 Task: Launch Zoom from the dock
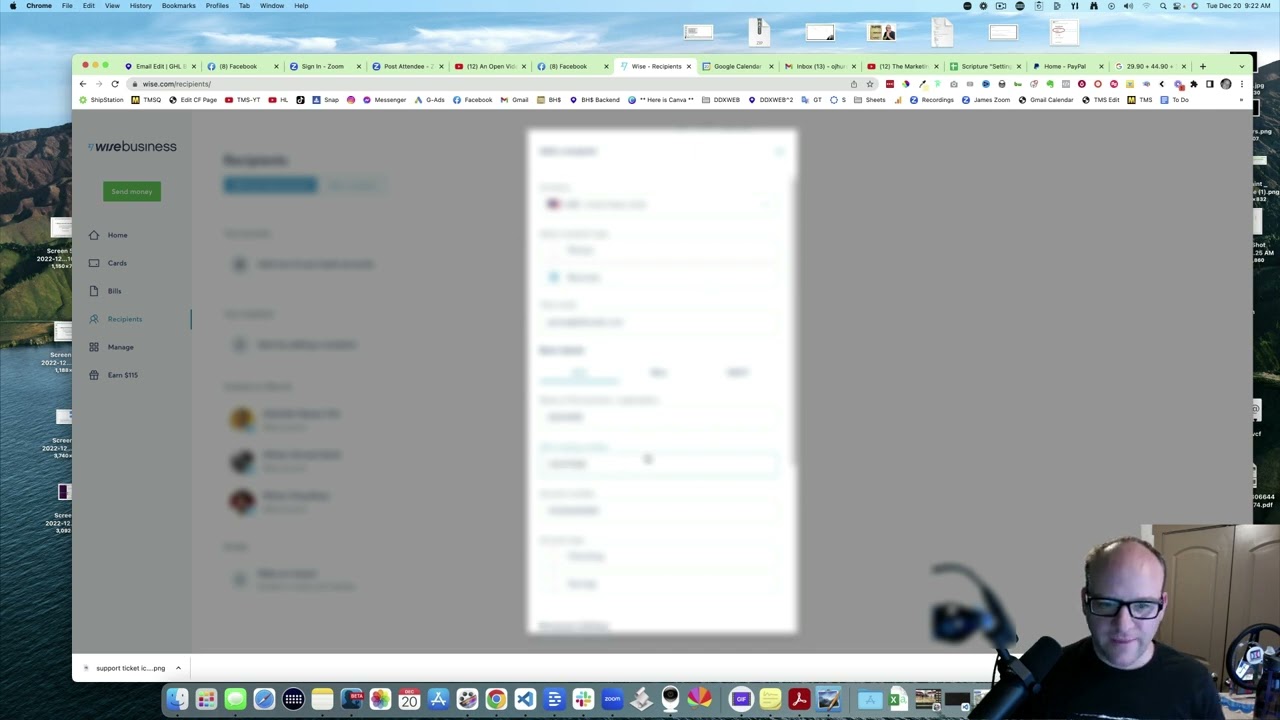pos(612,699)
